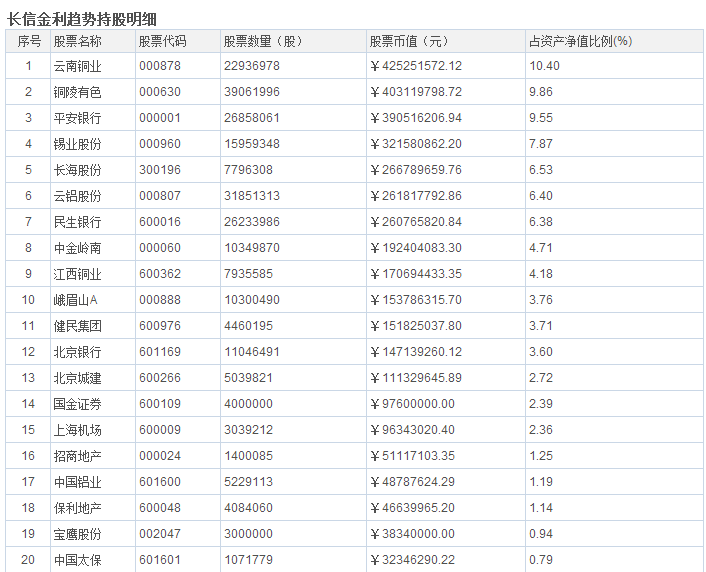Open the 民生银行 stock name link

point(77,222)
